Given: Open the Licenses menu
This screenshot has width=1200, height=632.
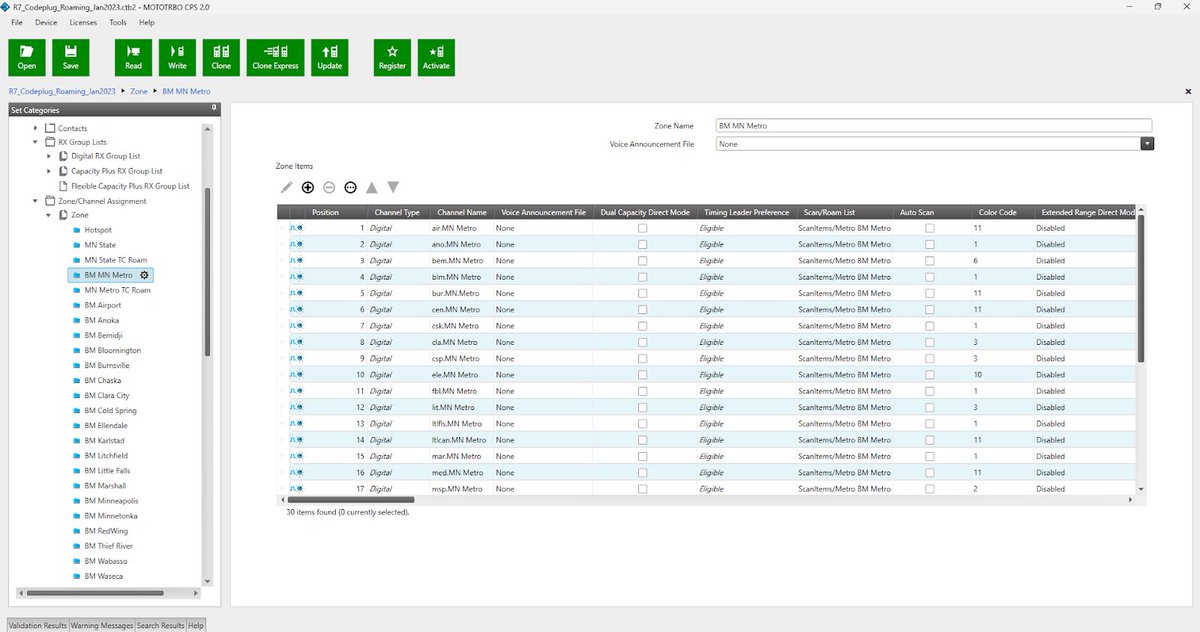Looking at the screenshot, I should click(x=83, y=22).
